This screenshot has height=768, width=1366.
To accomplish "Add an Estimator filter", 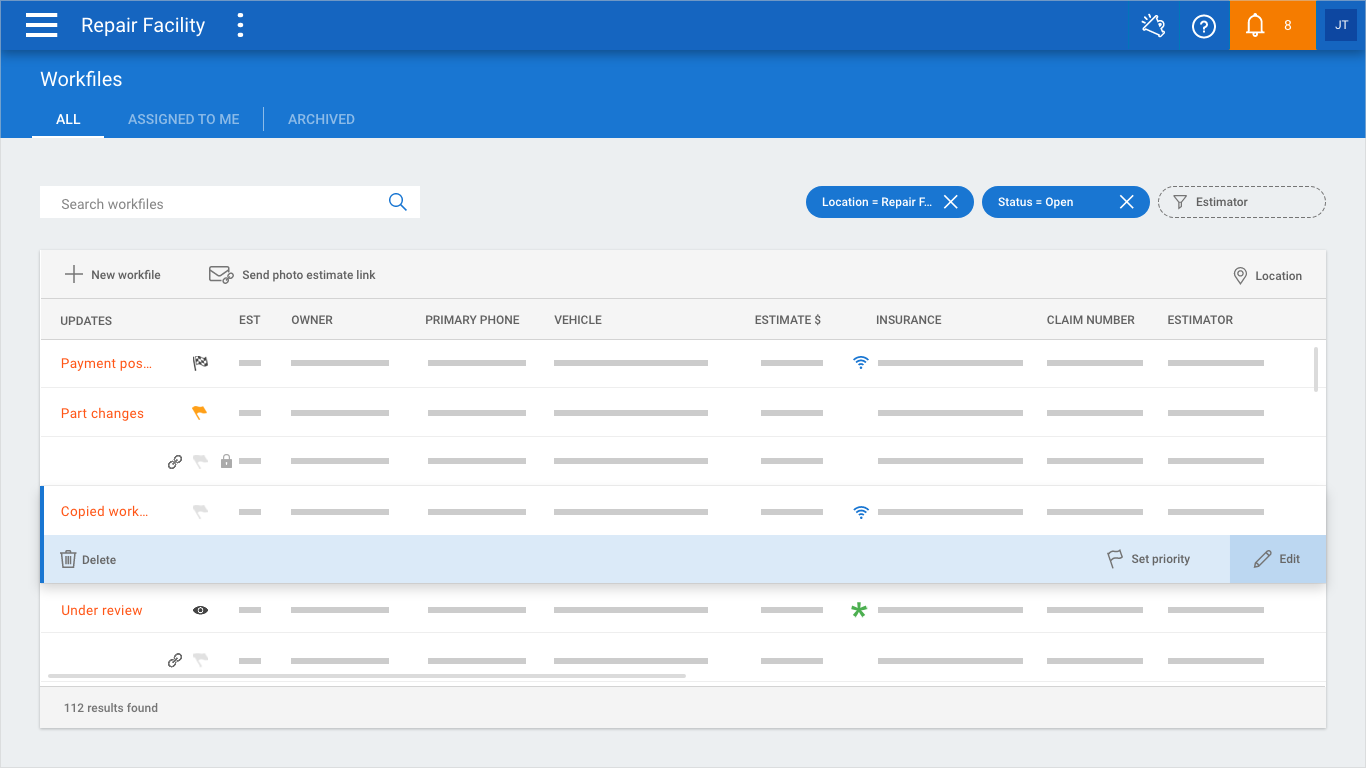I will click(x=1242, y=202).
